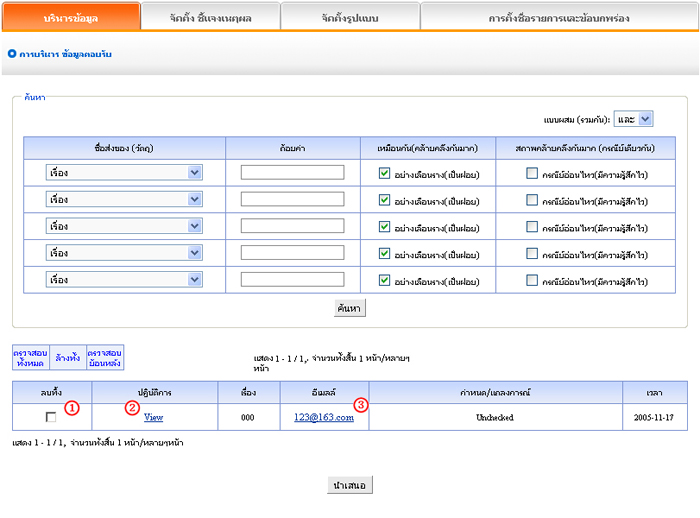Image resolution: width=700 pixels, height=518 pixels.
Task: Uncheck the fourth row fuzzy match checkbox
Action: (384, 253)
